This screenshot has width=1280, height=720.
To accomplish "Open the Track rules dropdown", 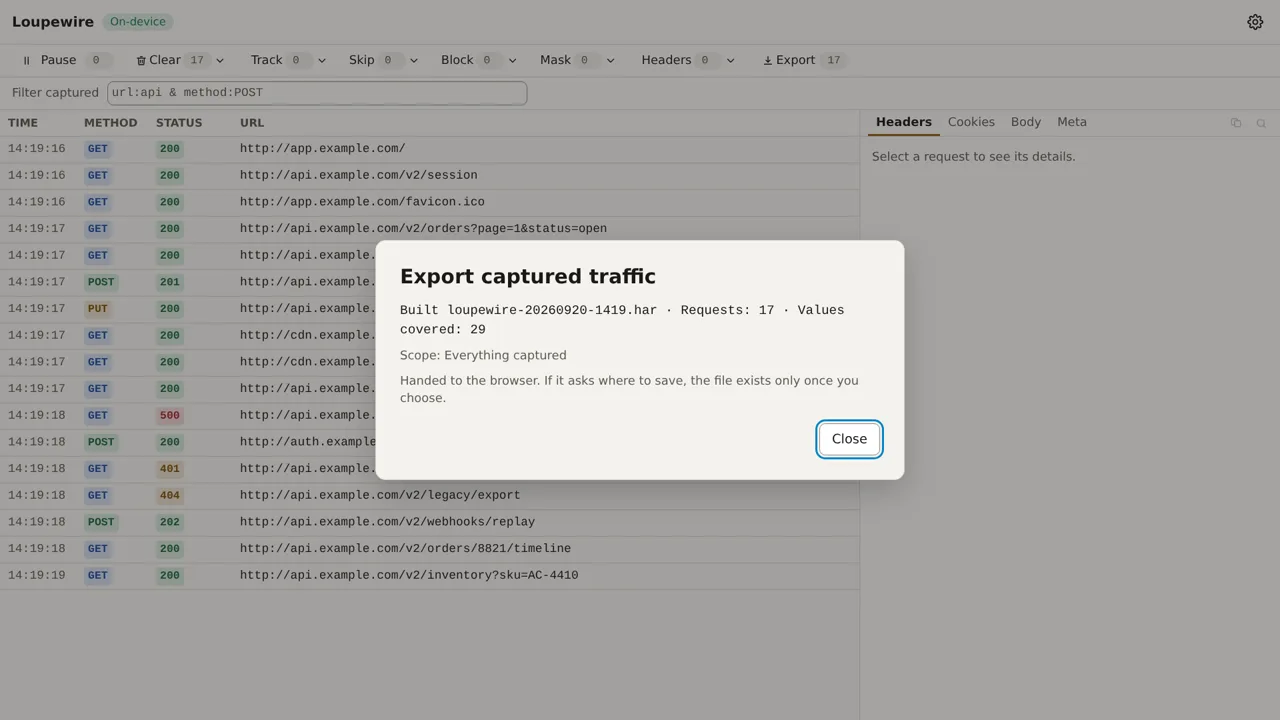I will (x=321, y=60).
